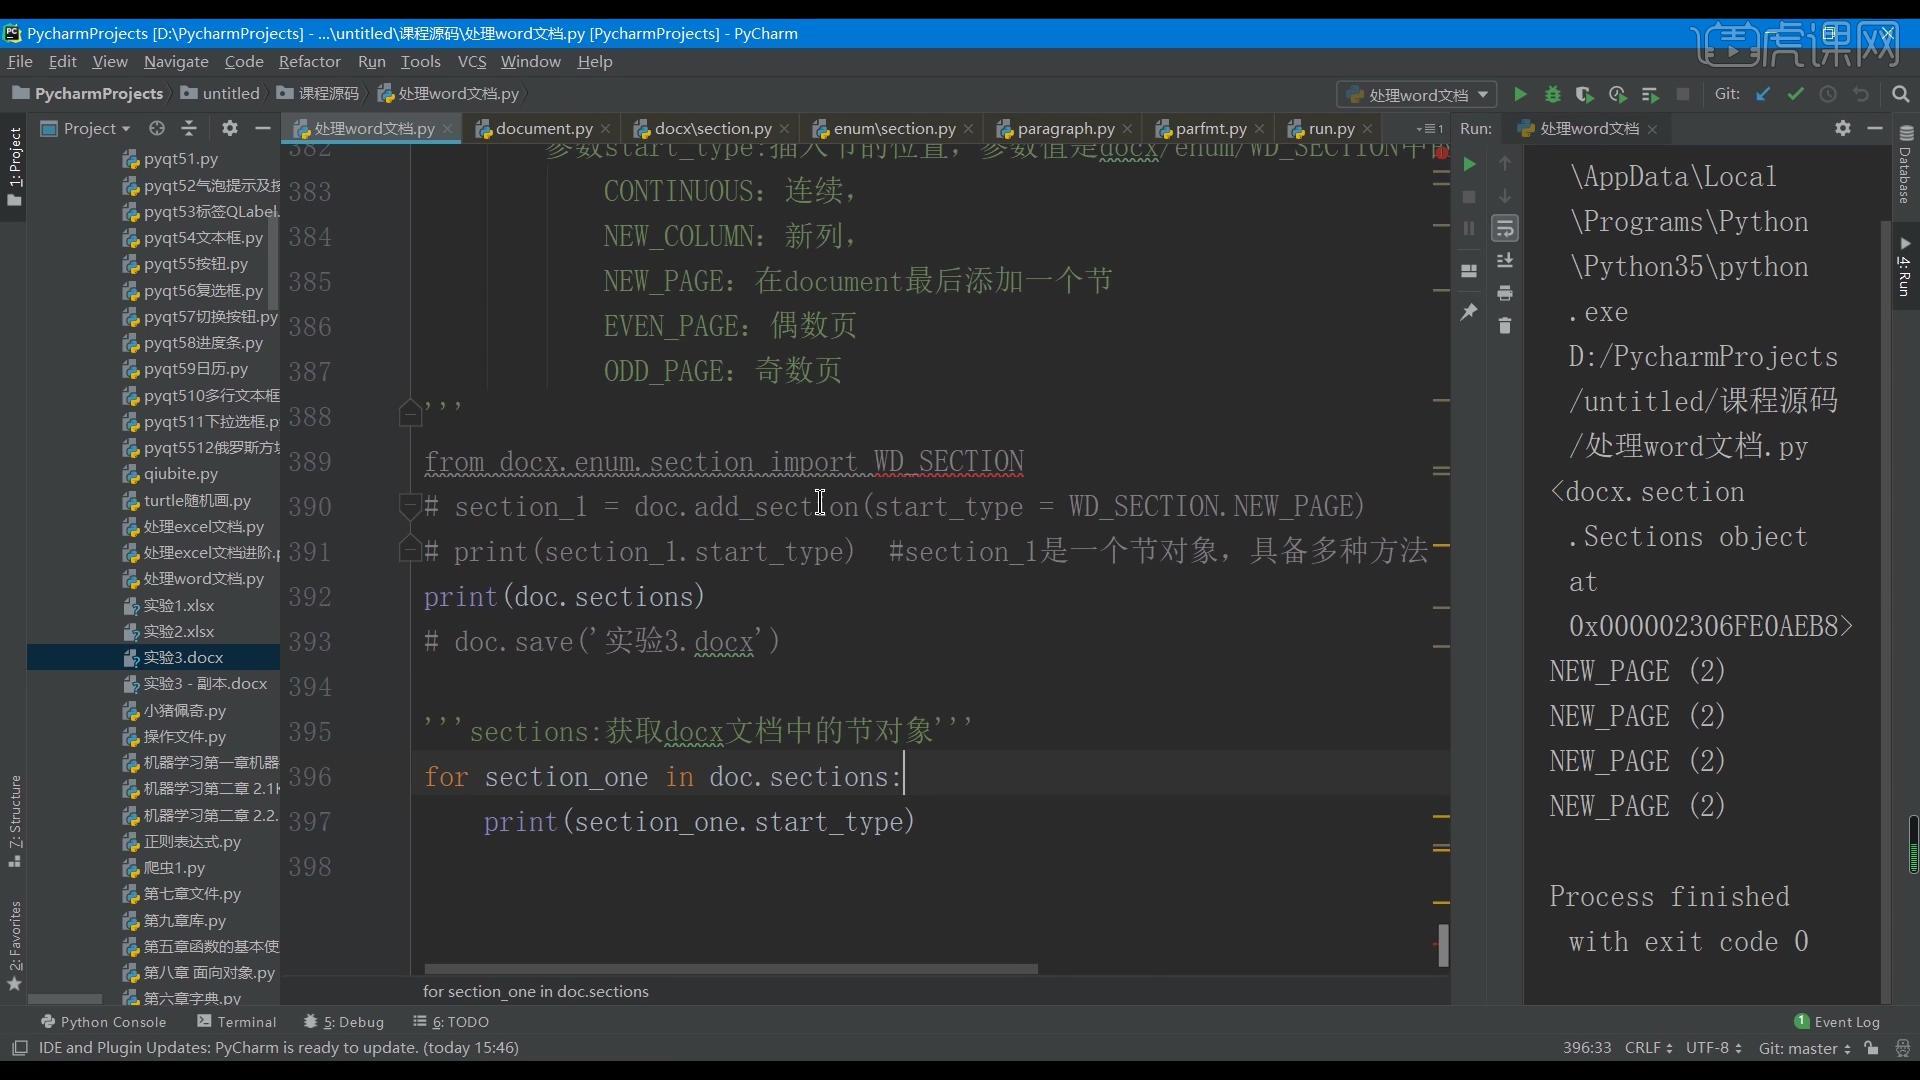Toggle soft-wrap in the Run console

coord(1505,229)
